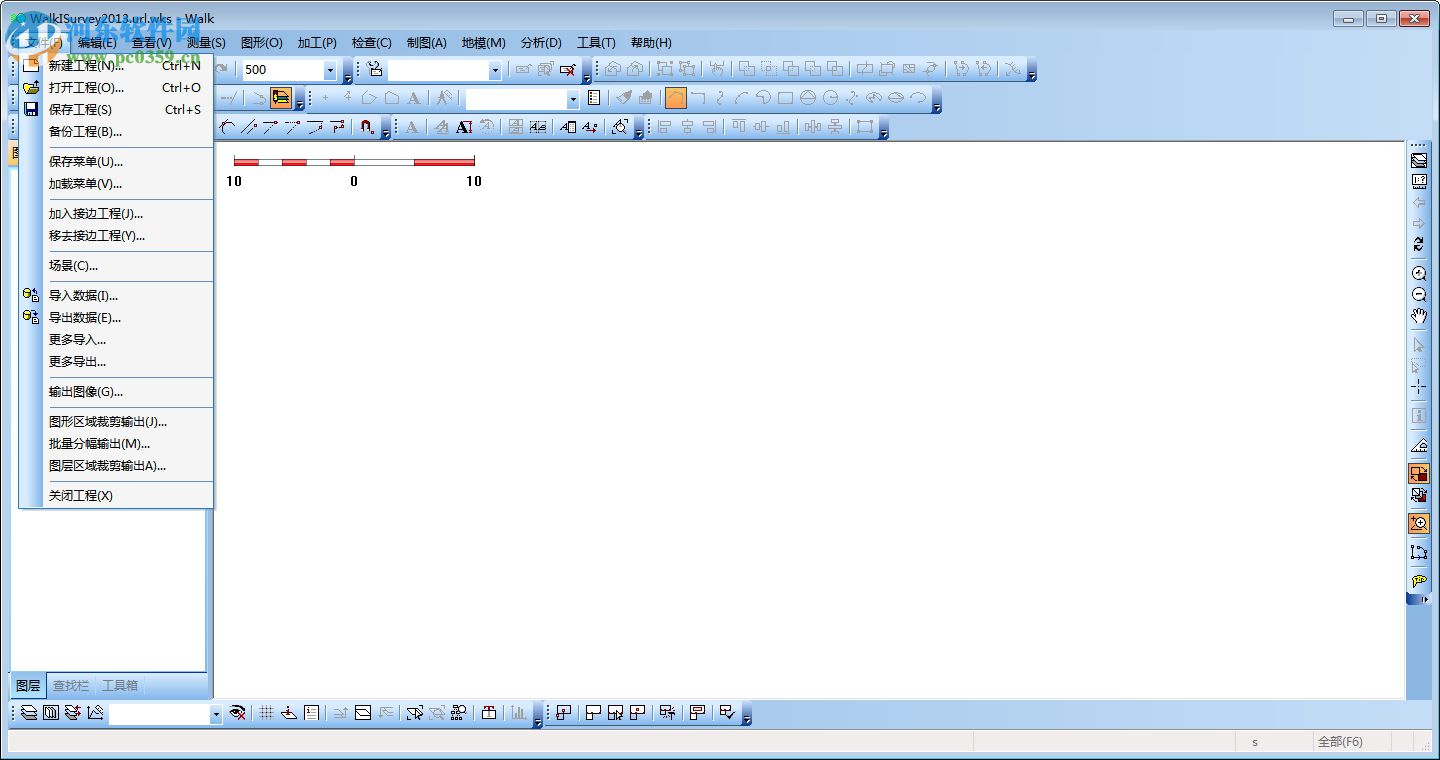Toggle the orange highlighted square icon in right toolbar
Screen dimensions: 1440x760
pyautogui.click(x=1418, y=473)
